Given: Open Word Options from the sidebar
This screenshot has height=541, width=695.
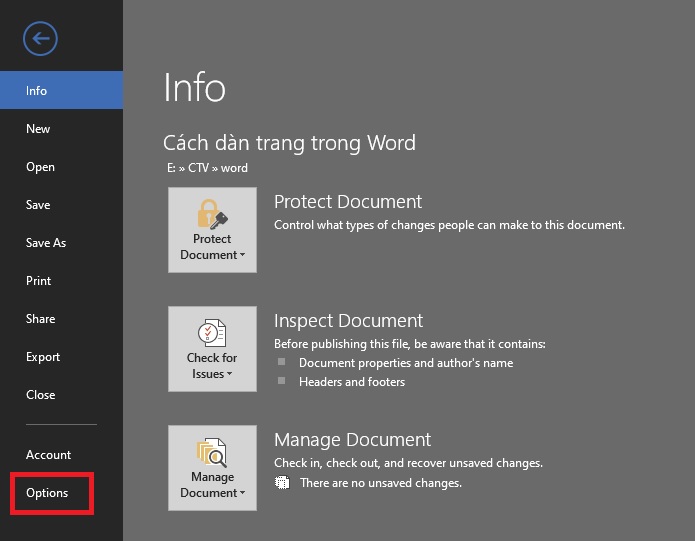Looking at the screenshot, I should click(x=47, y=493).
